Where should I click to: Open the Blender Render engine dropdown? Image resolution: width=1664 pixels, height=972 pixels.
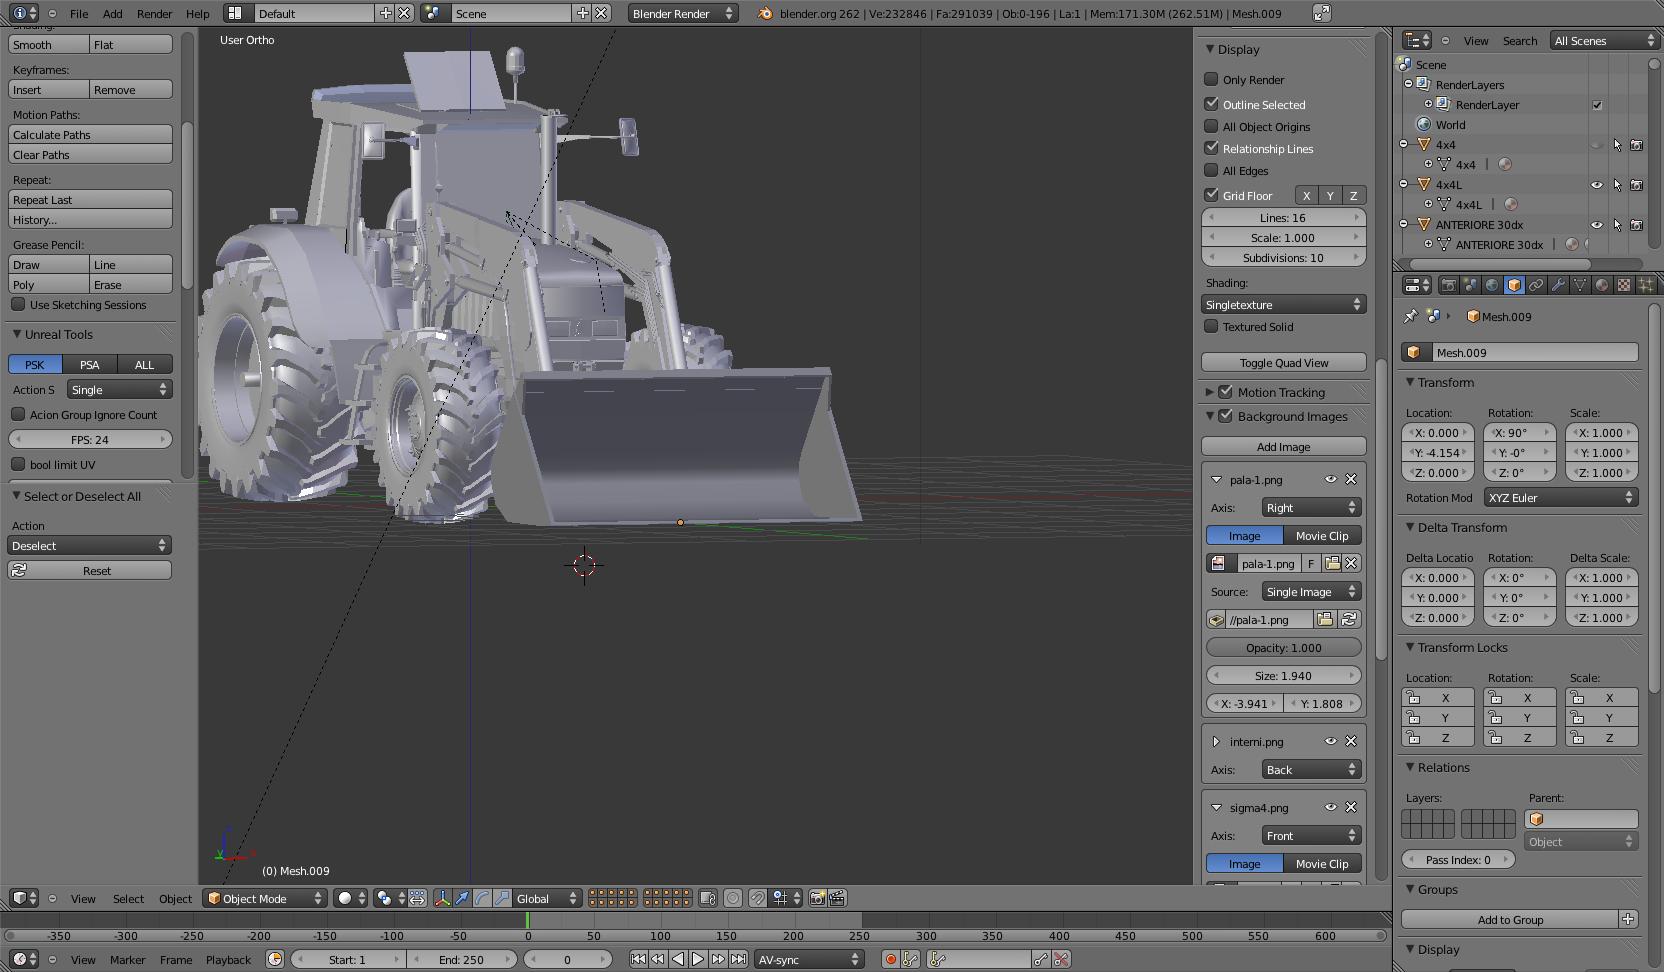click(x=683, y=13)
